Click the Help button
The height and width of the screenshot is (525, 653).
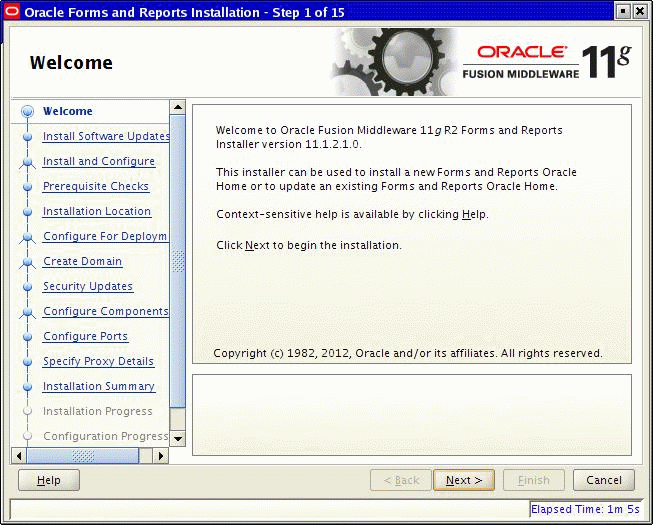49,480
